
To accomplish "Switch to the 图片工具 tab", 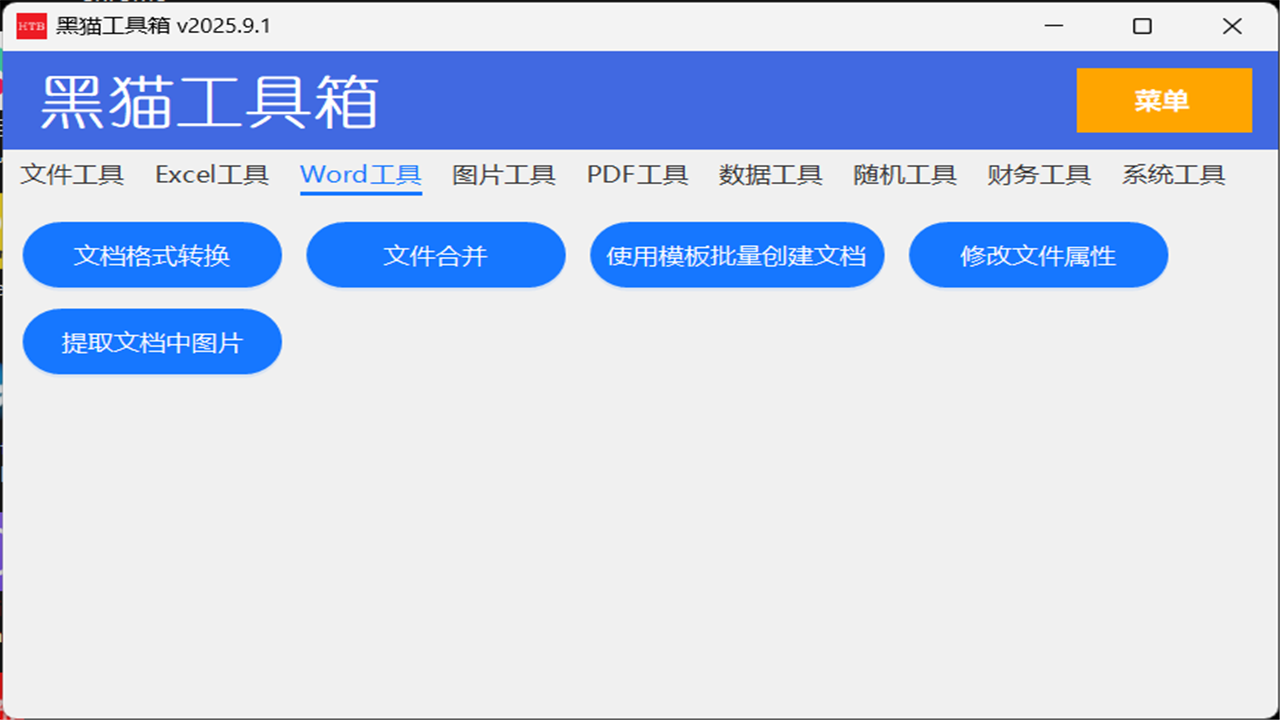I will [501, 174].
